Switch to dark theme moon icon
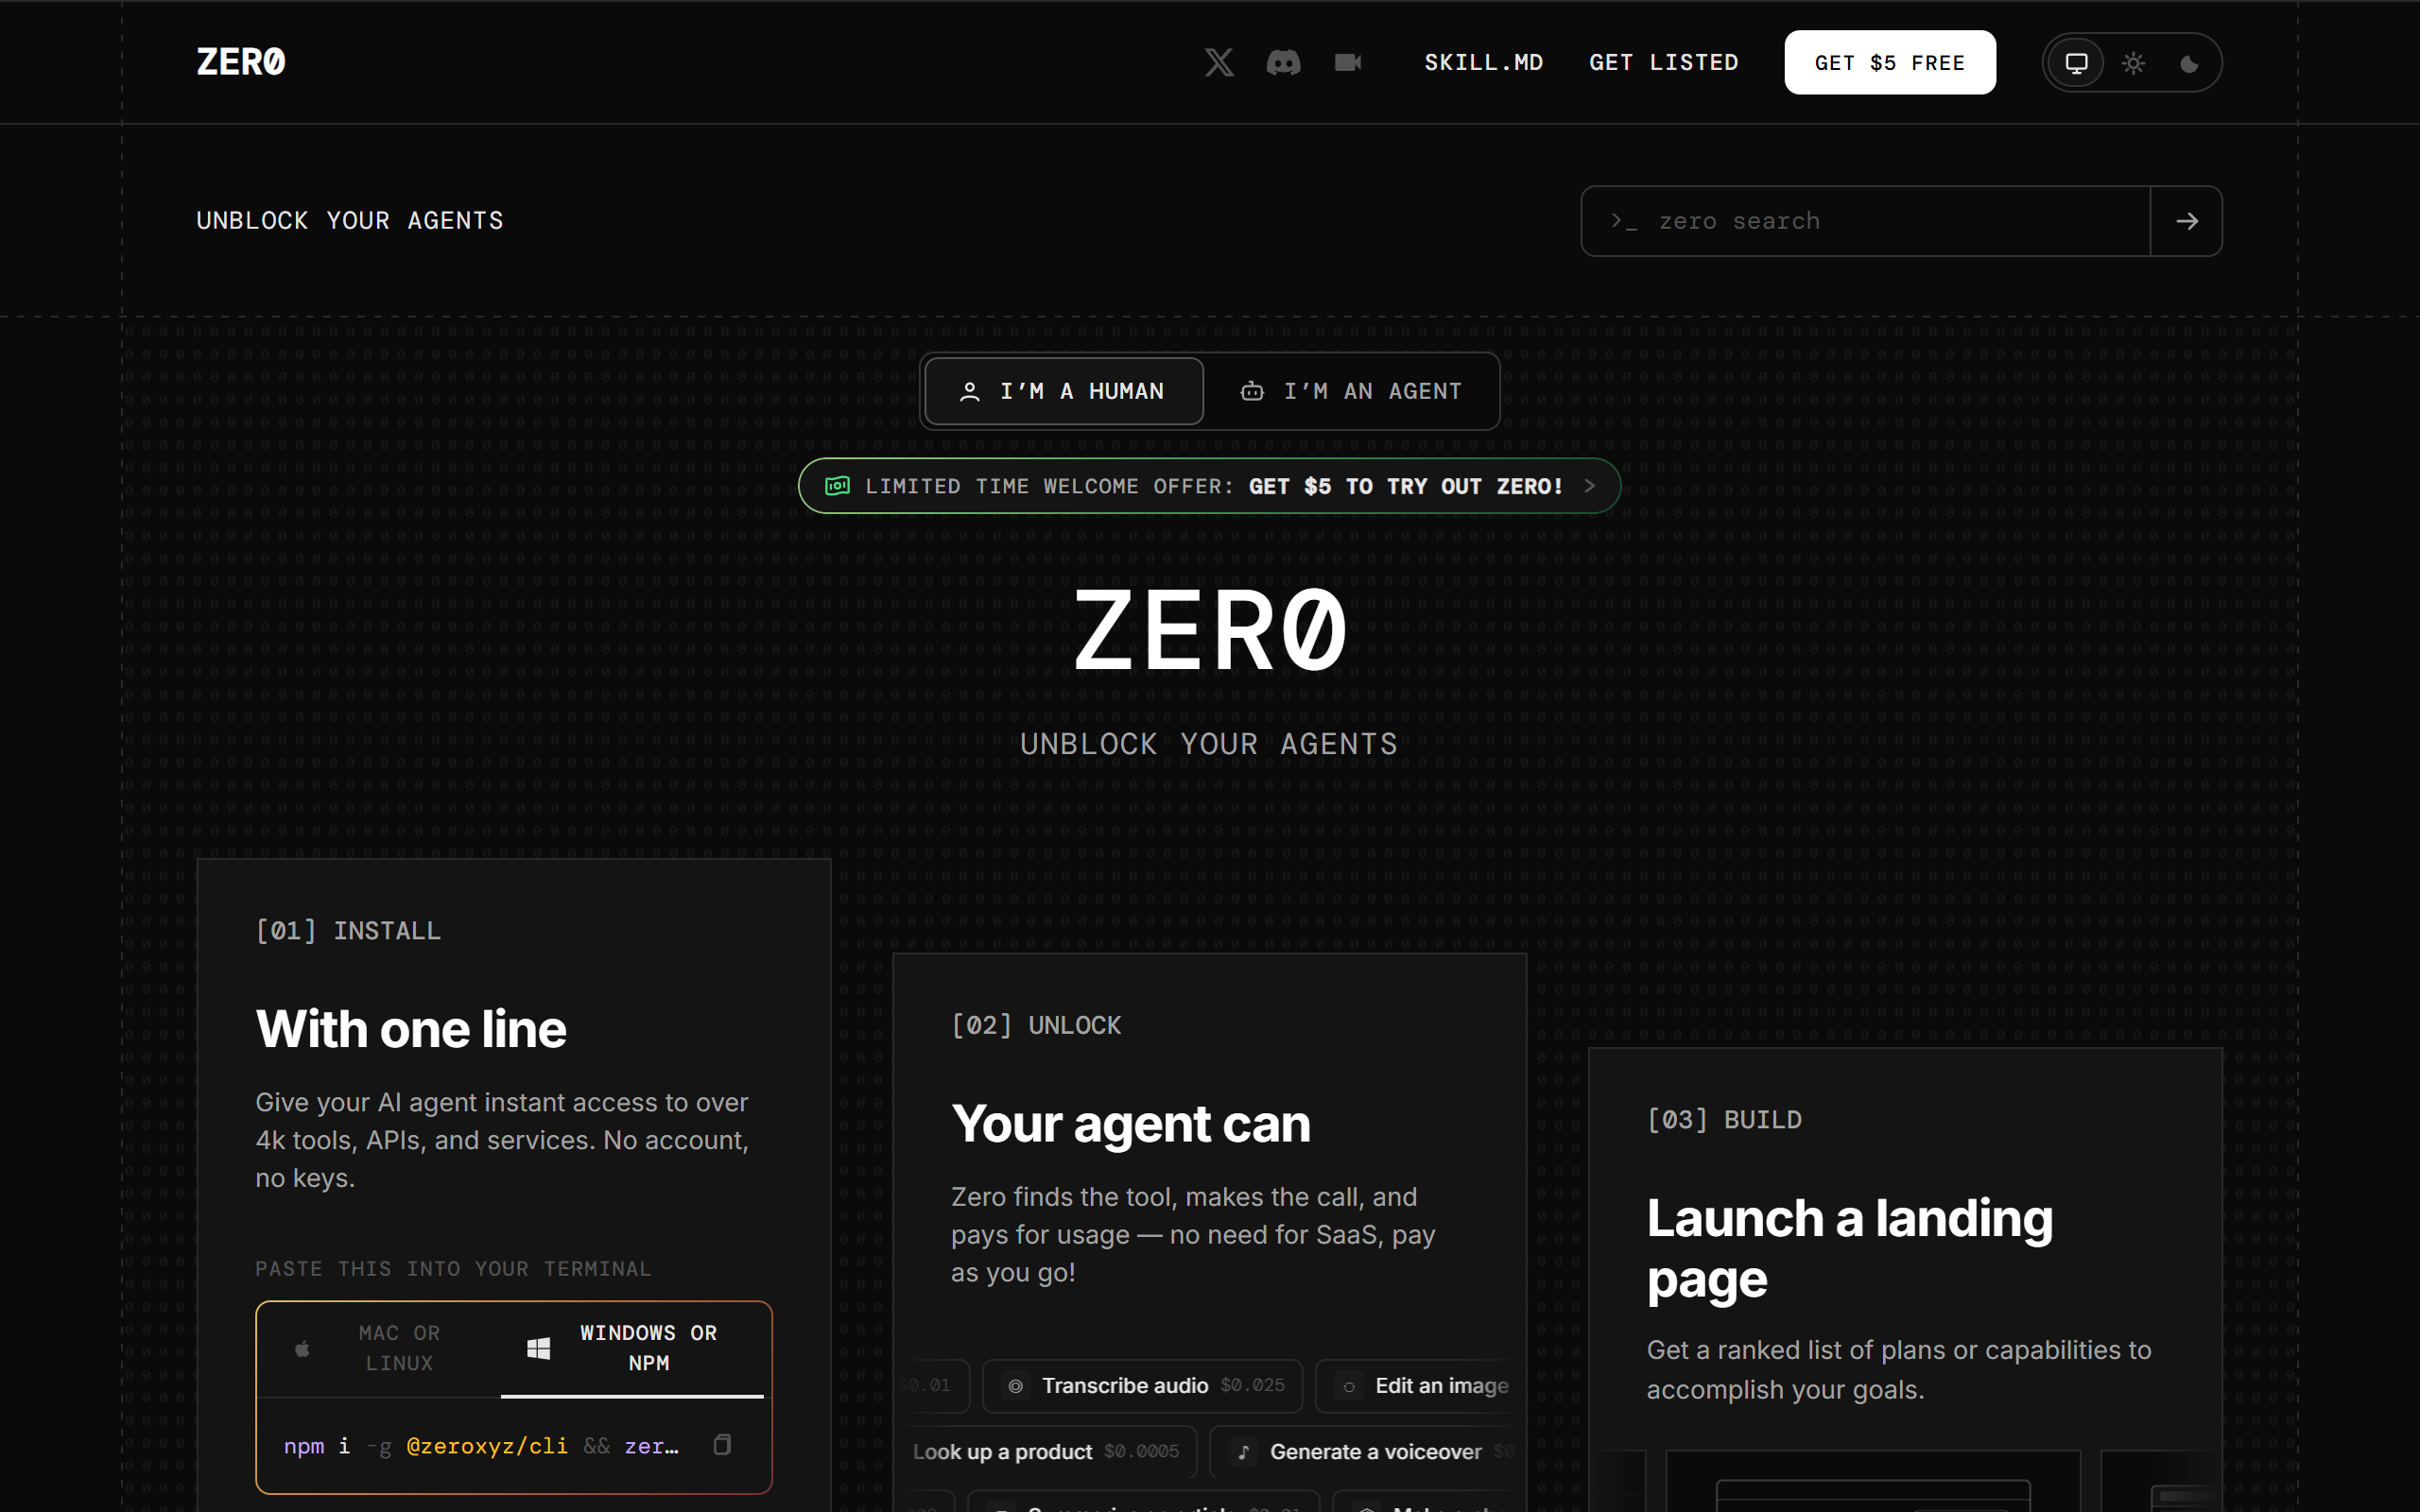 (2189, 63)
